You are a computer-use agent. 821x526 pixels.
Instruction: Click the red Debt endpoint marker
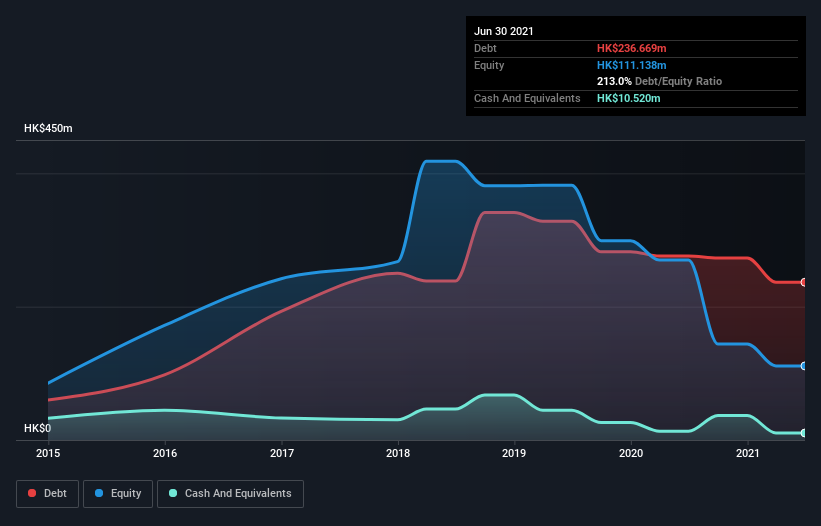(804, 283)
